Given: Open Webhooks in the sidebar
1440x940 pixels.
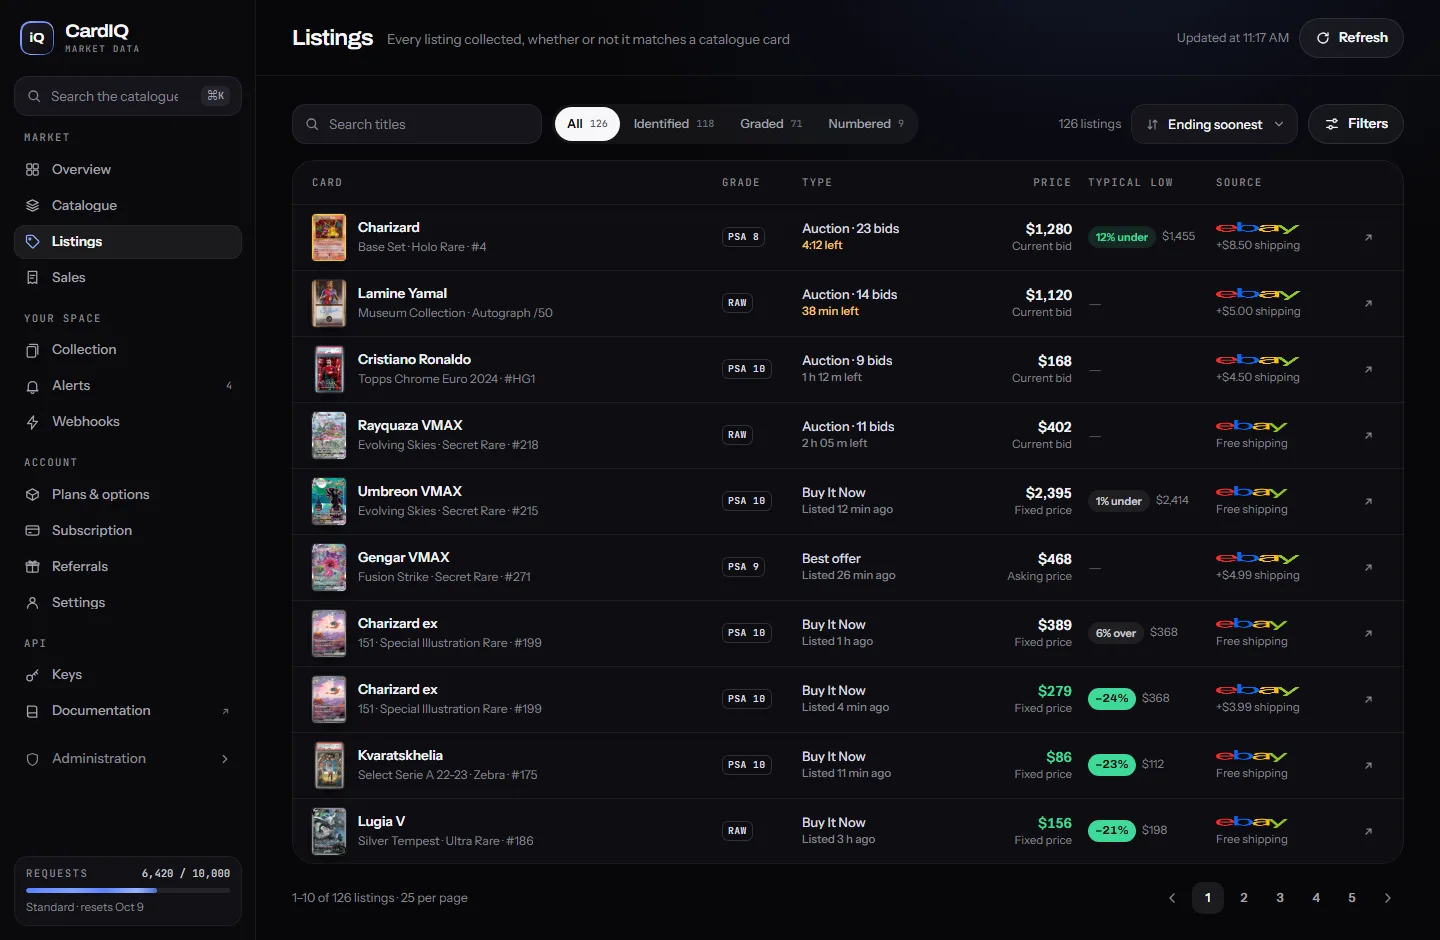Looking at the screenshot, I should point(128,422).
